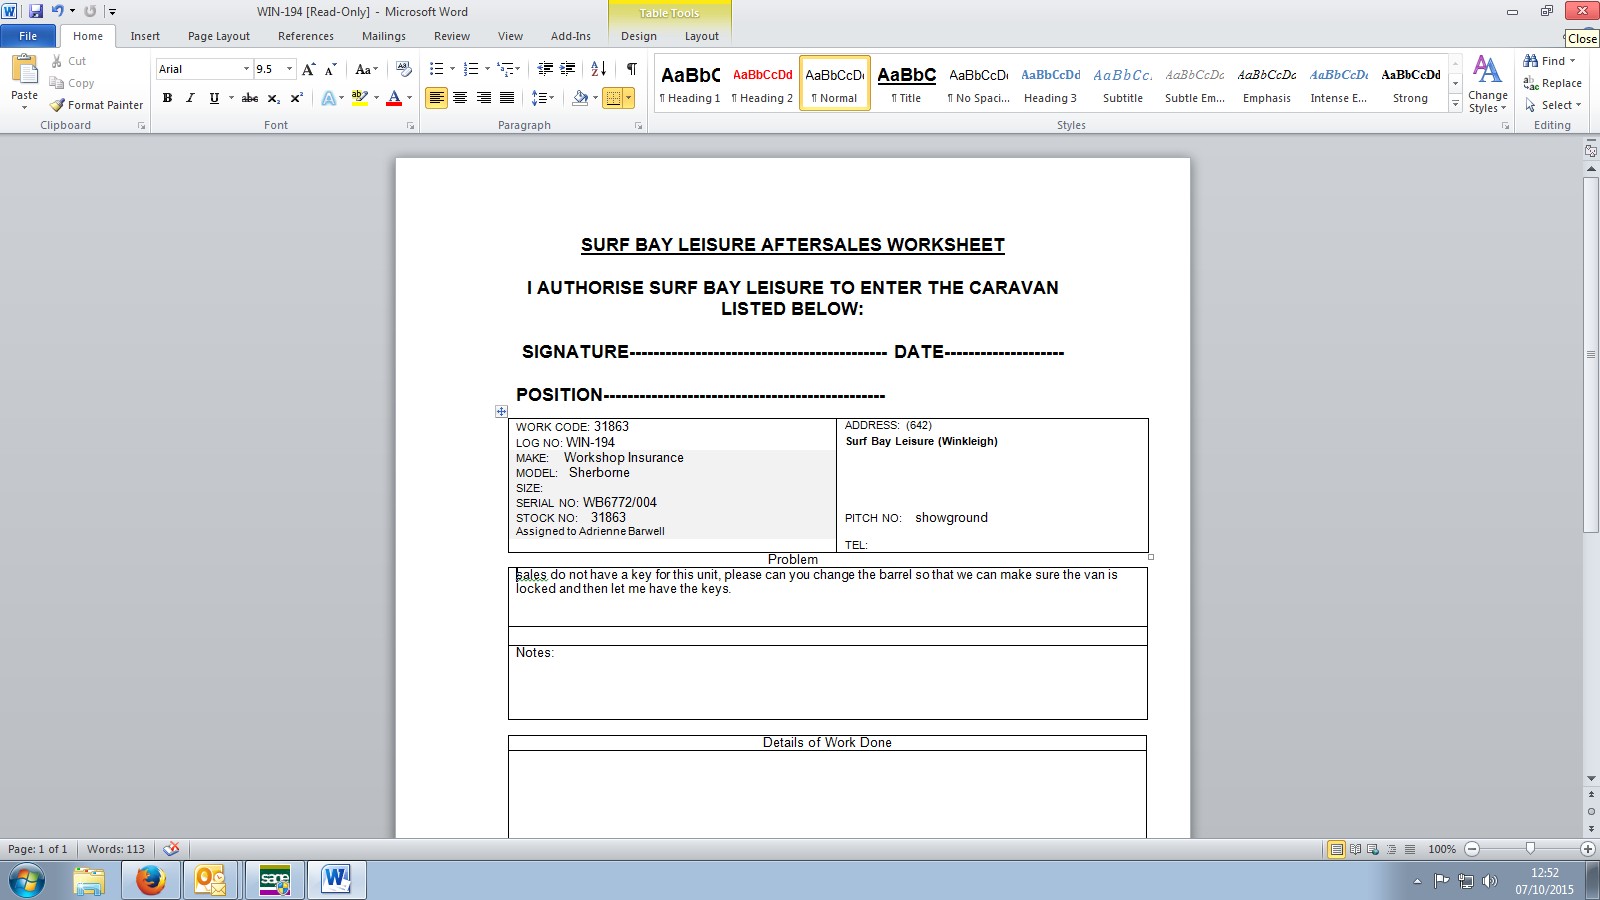Click the Cut scissors icon
This screenshot has width=1600, height=900.
click(57, 61)
